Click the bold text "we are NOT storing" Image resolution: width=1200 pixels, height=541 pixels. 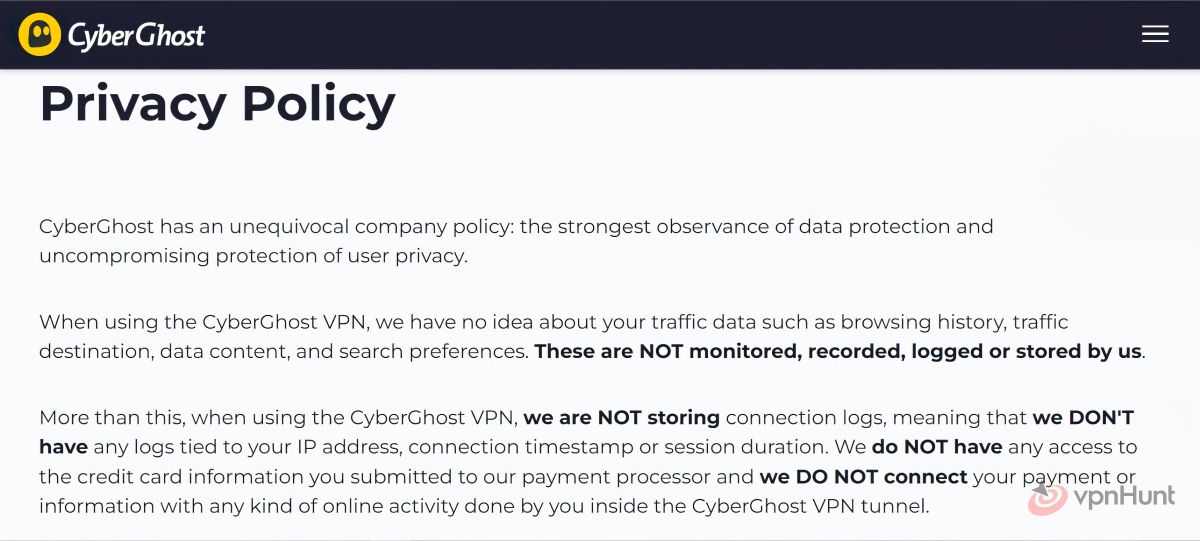tap(621, 417)
